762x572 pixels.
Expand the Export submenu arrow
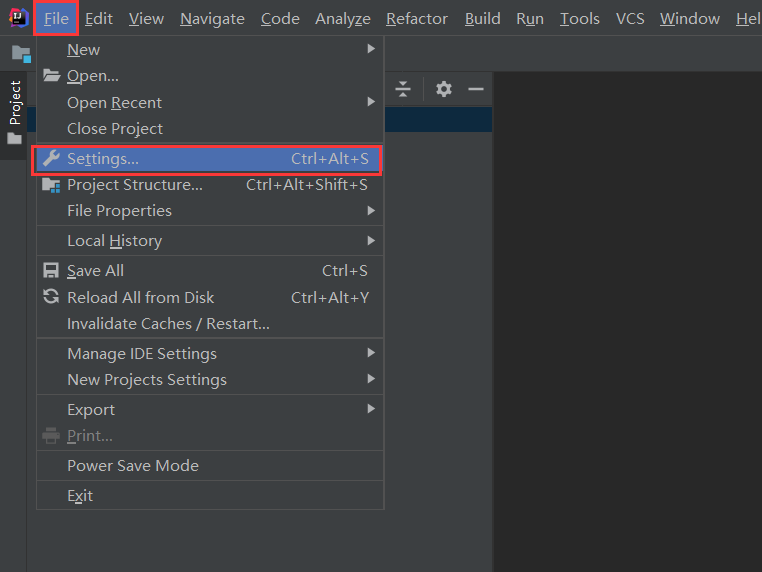(x=371, y=409)
